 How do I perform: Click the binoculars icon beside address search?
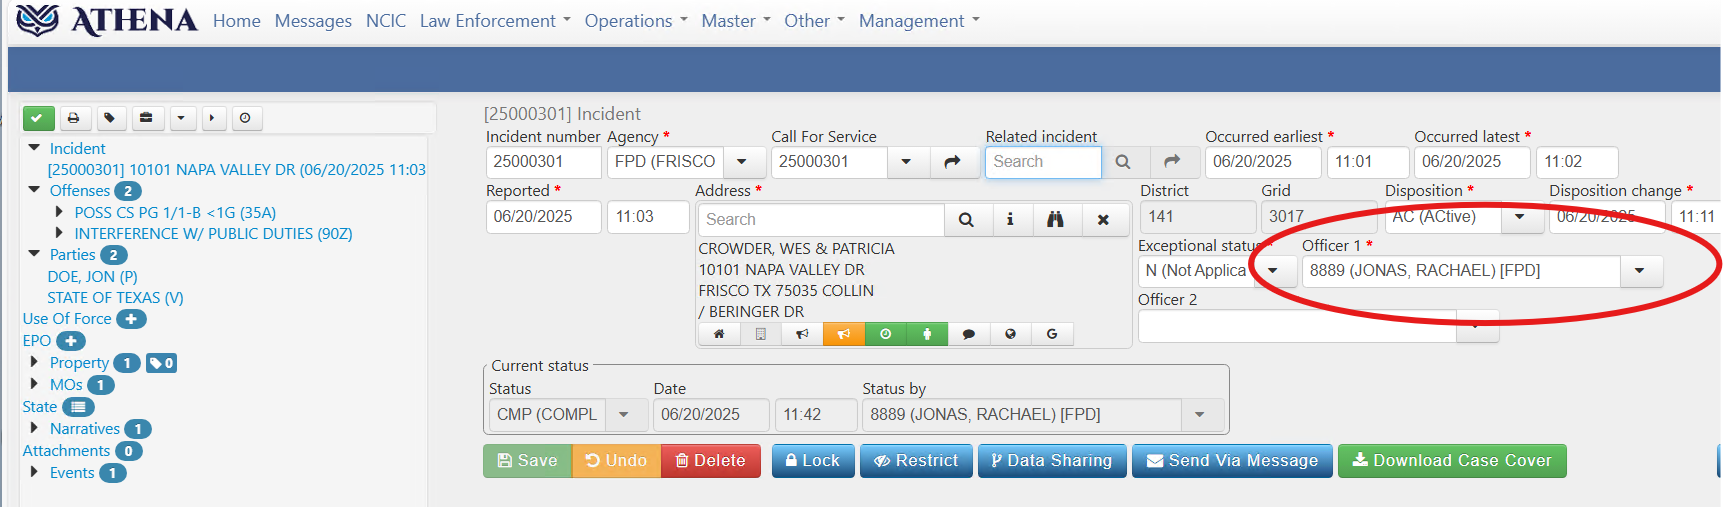(1055, 220)
